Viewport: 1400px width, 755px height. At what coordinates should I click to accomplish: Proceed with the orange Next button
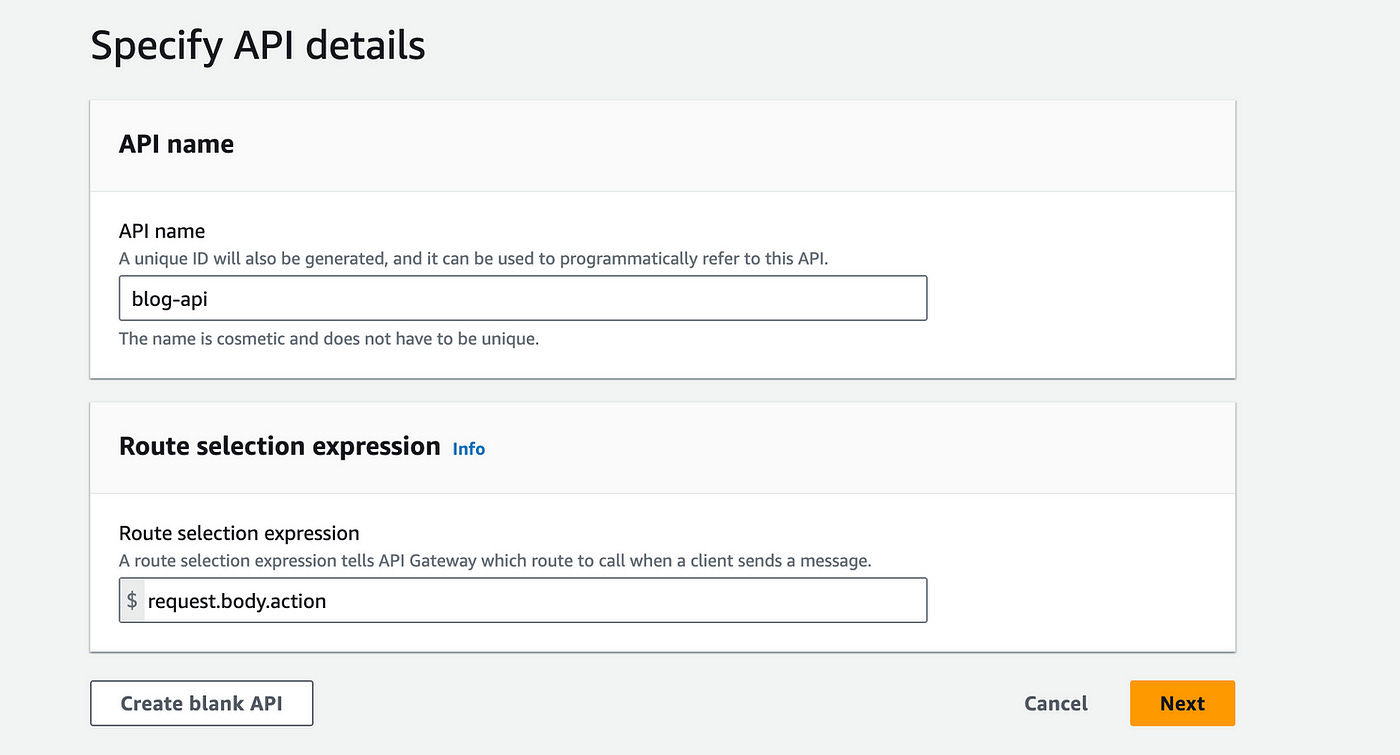[1182, 703]
